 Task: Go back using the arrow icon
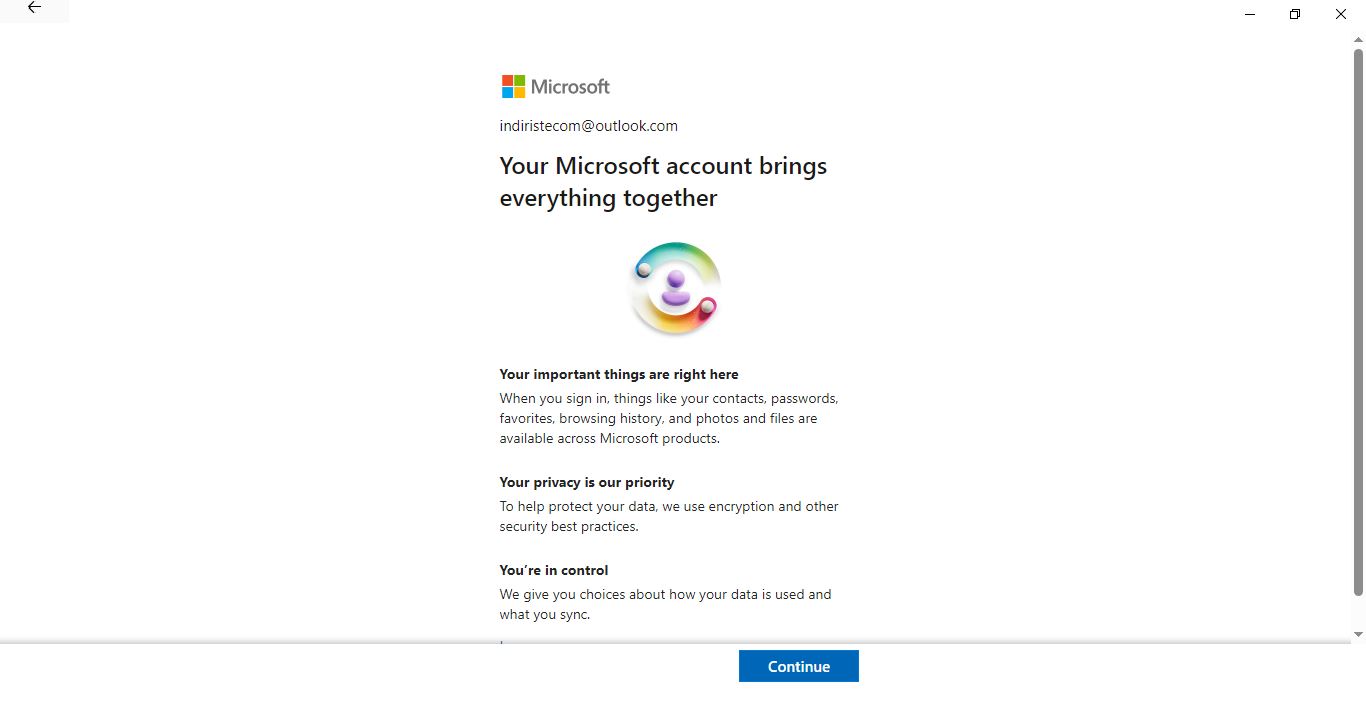34,7
